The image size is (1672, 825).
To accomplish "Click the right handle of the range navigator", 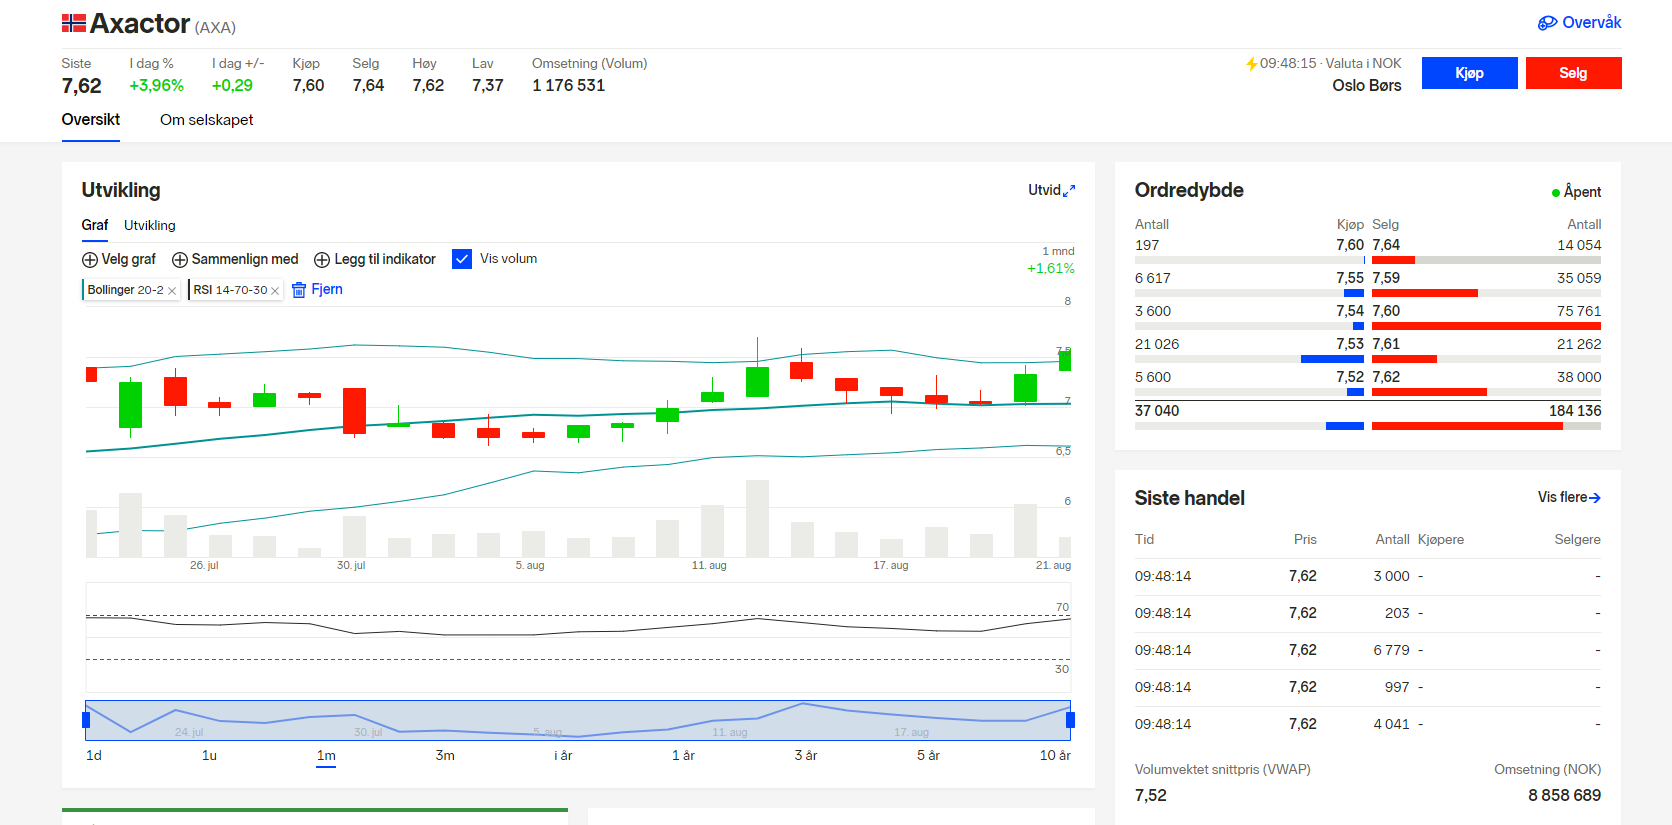I will pos(1071,720).
